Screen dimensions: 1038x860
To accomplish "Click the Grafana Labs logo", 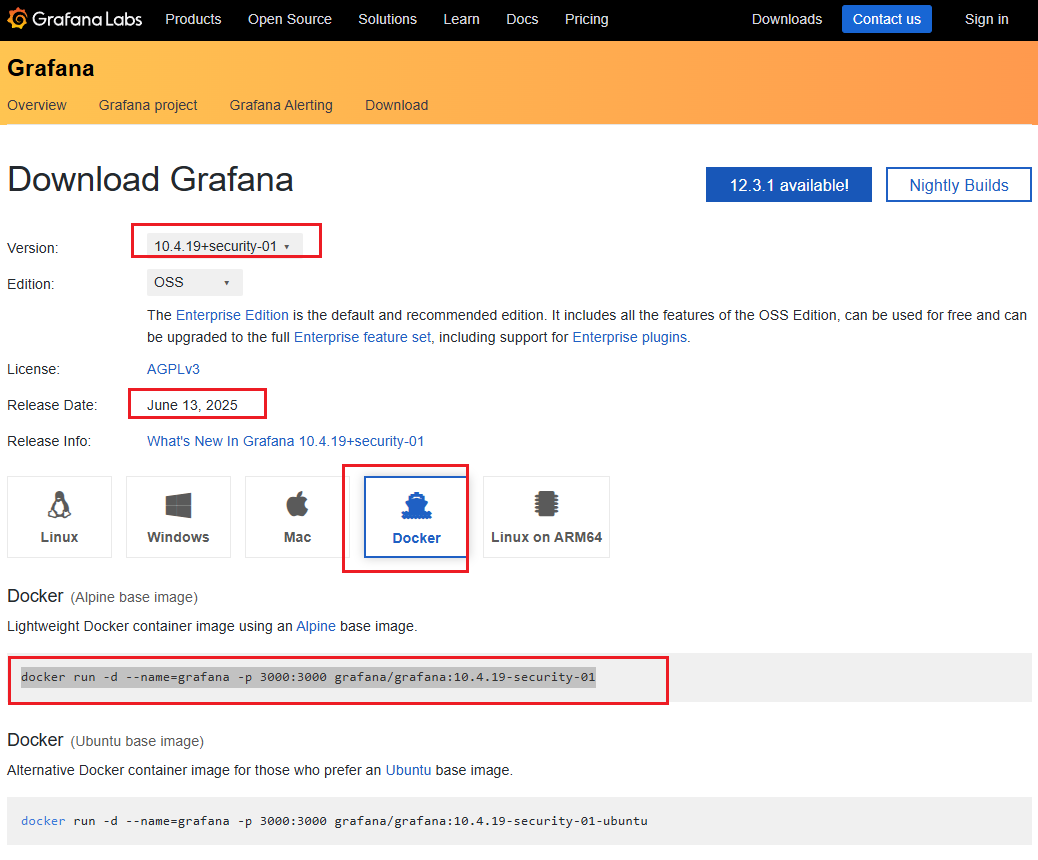I will (75, 19).
